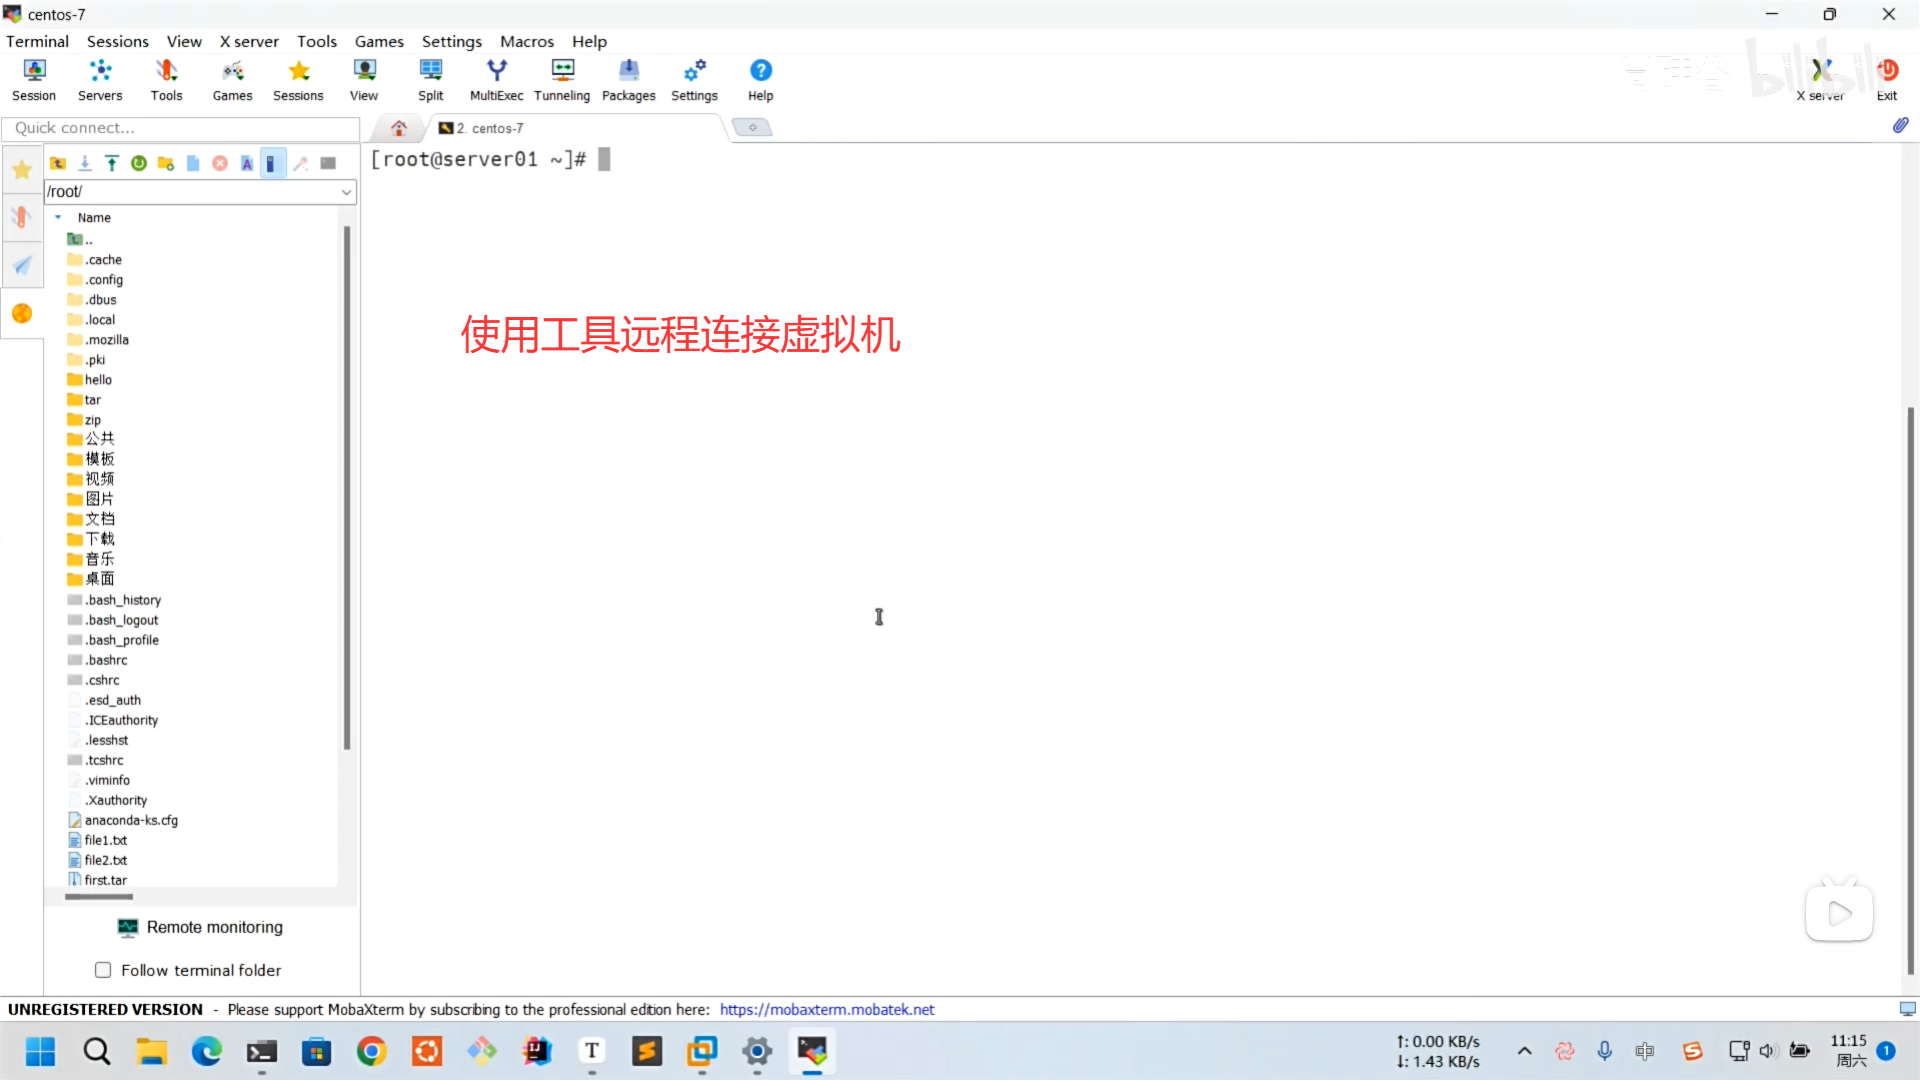Click the upload to current folder icon
1920x1080 pixels.
[x=112, y=163]
